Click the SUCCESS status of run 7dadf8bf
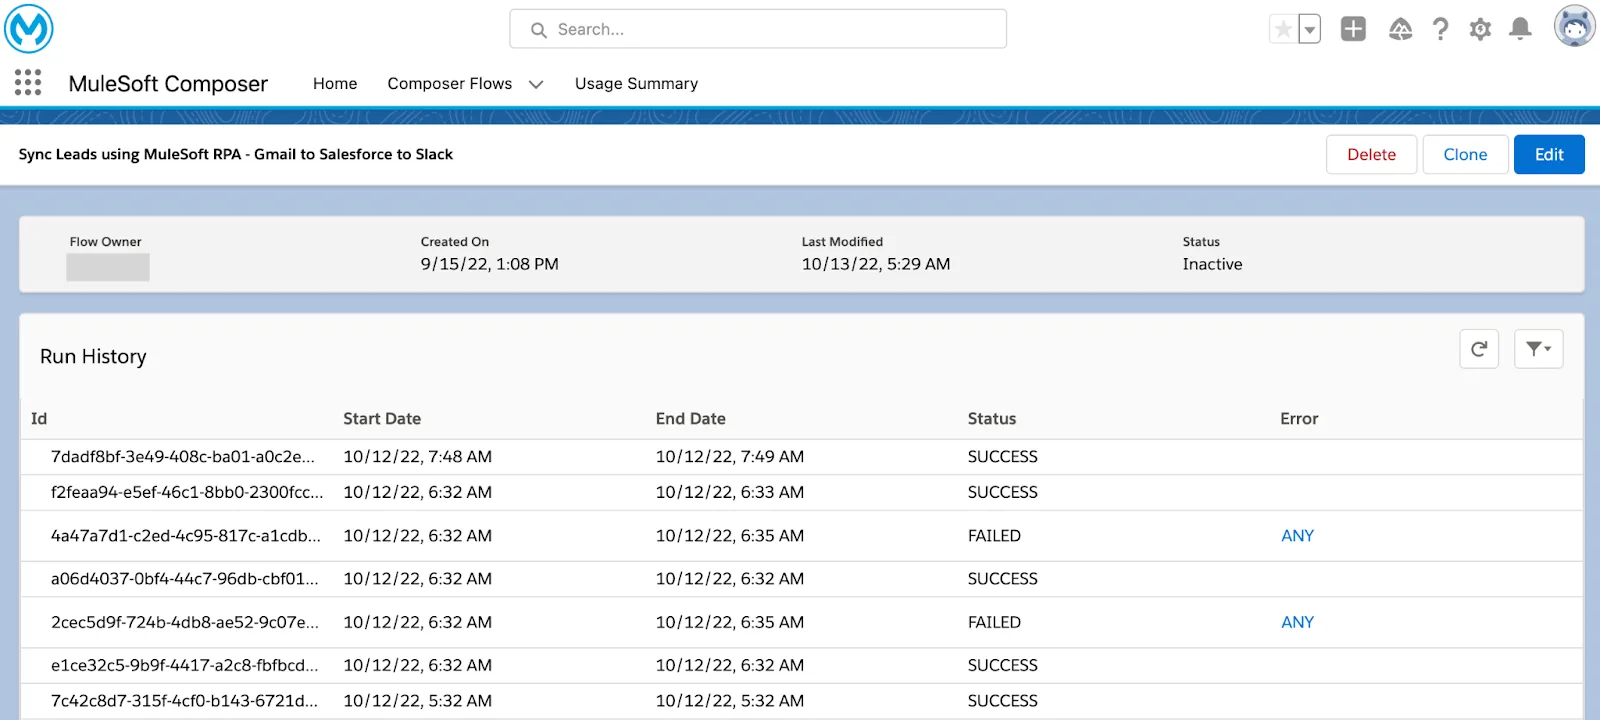Screen dimensions: 1600x720 1003,457
